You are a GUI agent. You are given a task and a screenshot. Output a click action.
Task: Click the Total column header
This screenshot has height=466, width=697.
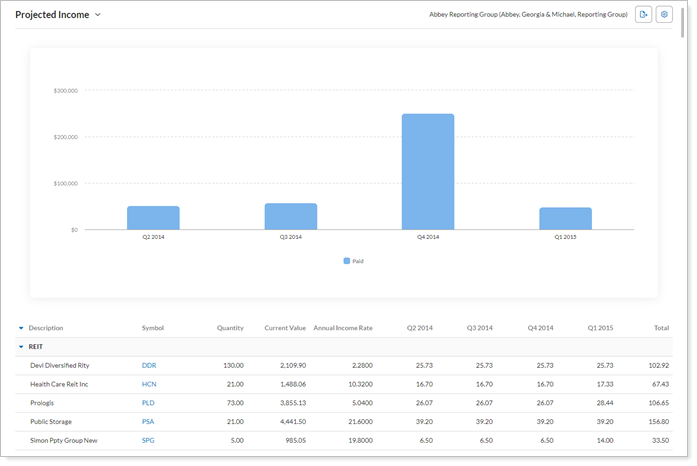coord(661,328)
